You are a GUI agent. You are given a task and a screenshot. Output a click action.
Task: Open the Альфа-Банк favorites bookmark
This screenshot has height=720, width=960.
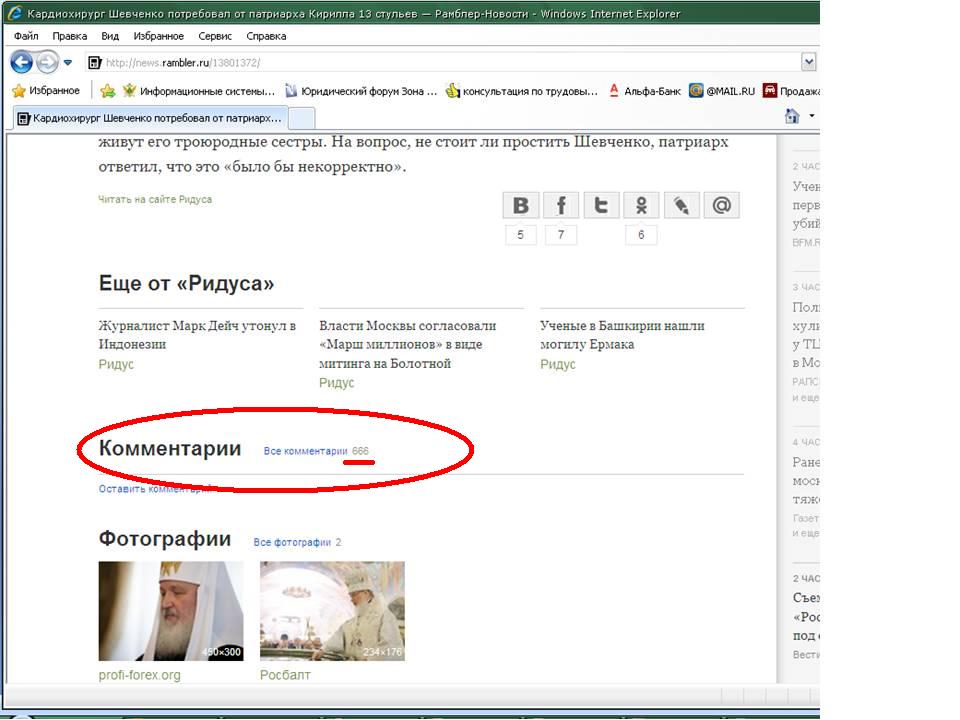[x=645, y=91]
